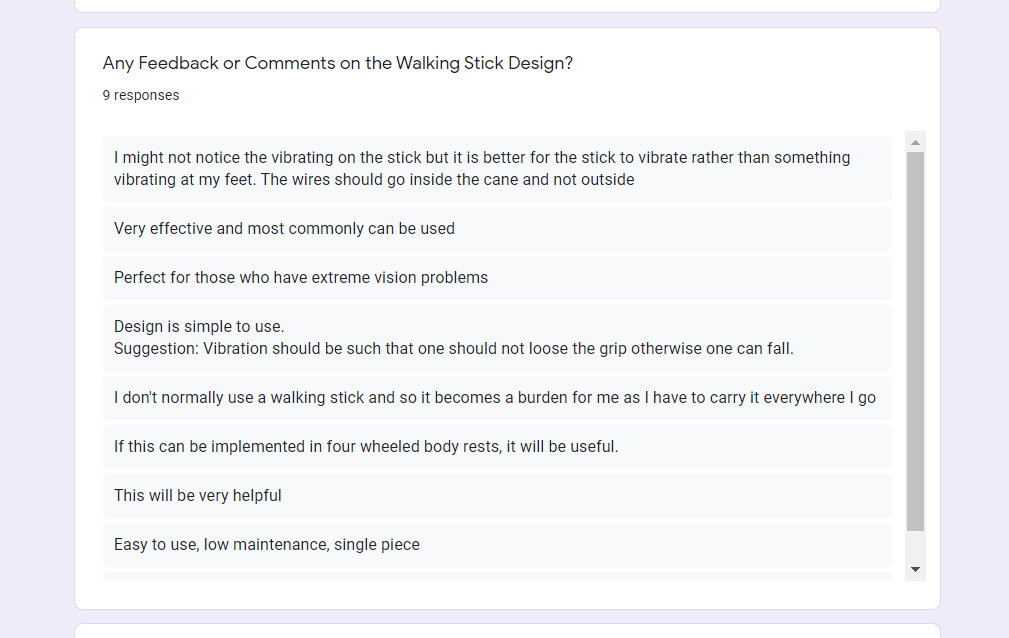Click the Walking Stick Design feedback question title
Image resolution: width=1009 pixels, height=638 pixels.
coord(338,63)
